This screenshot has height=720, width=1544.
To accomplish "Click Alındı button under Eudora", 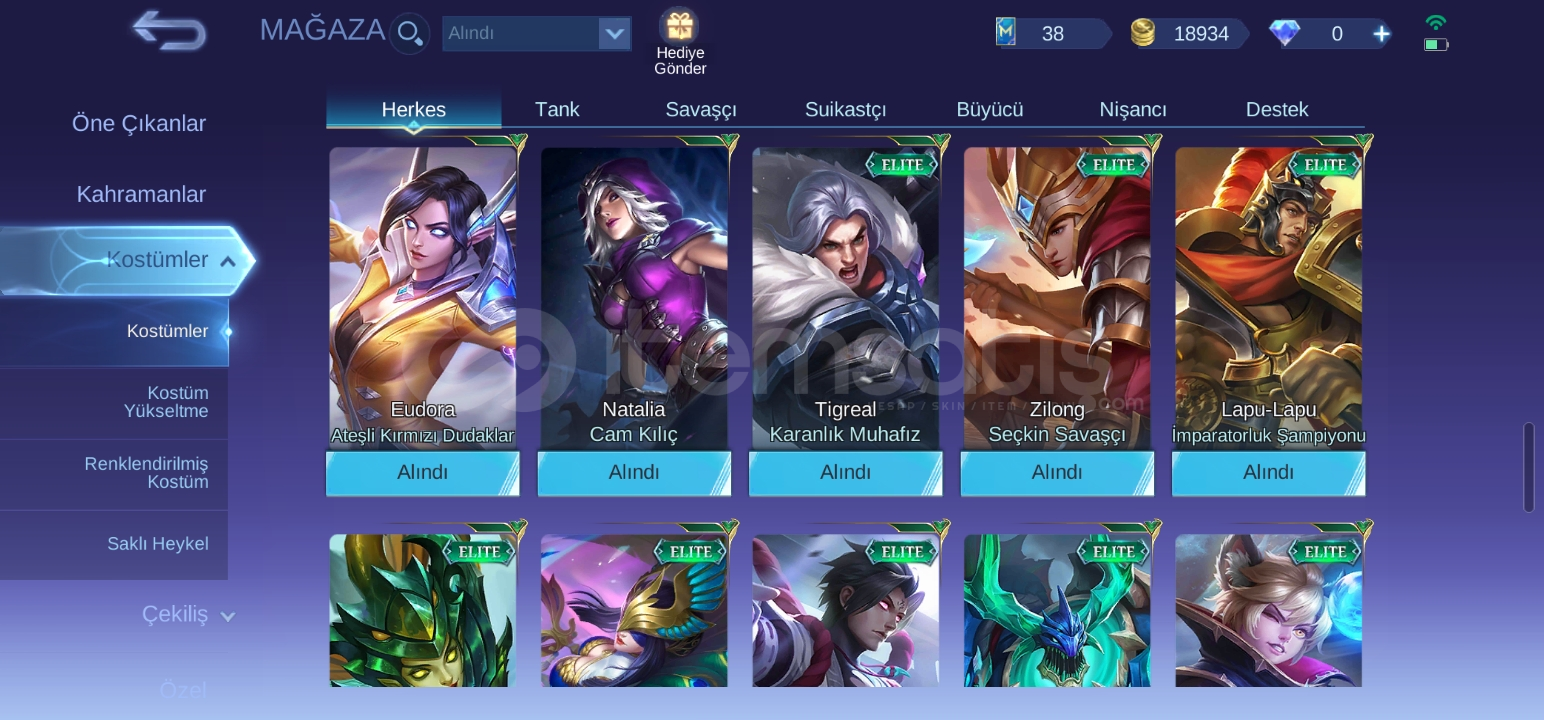I will tap(422, 472).
